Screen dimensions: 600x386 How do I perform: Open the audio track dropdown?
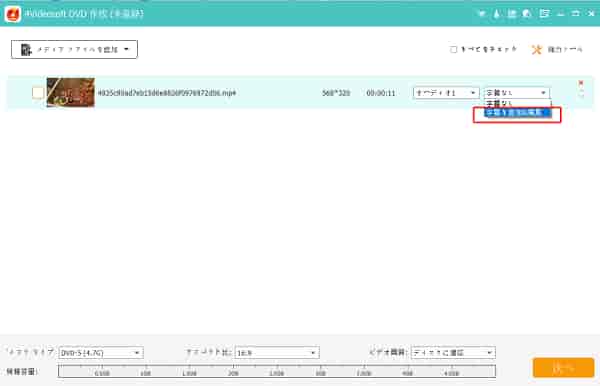(446, 93)
